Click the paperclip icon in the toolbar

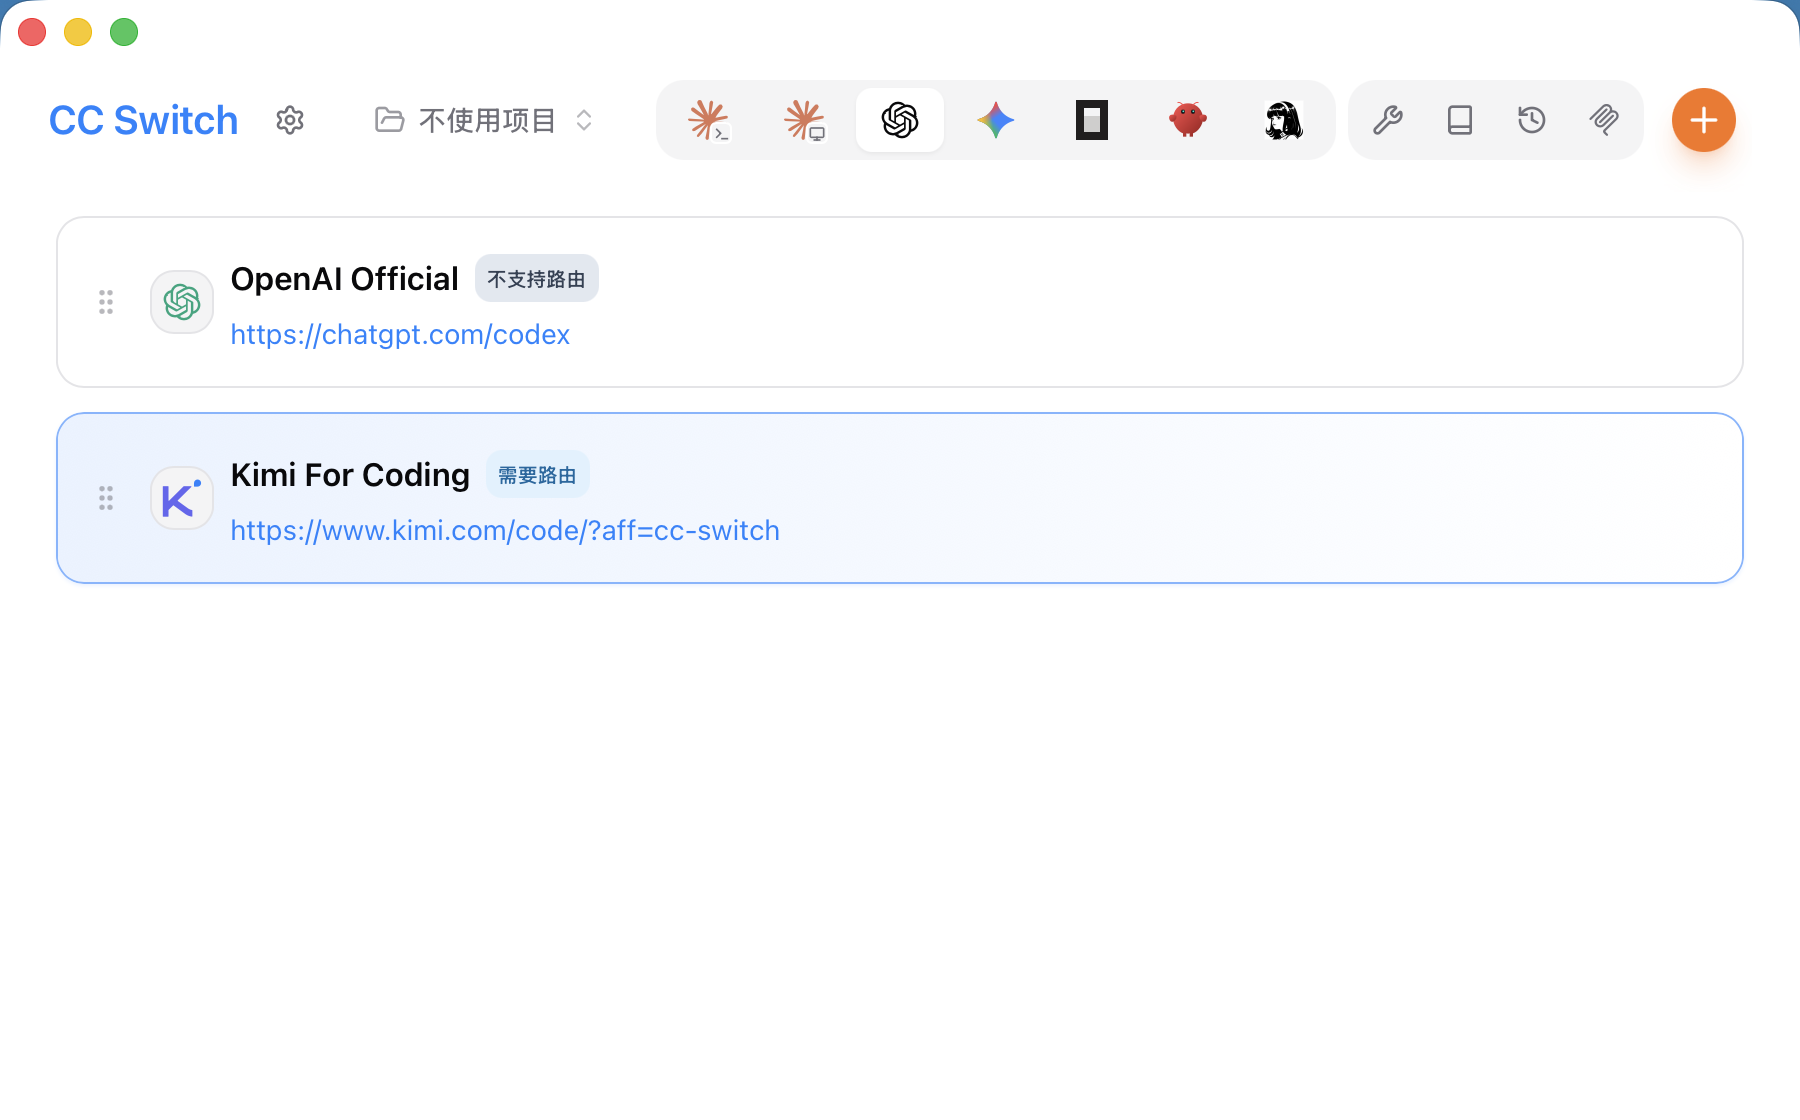pos(1604,120)
